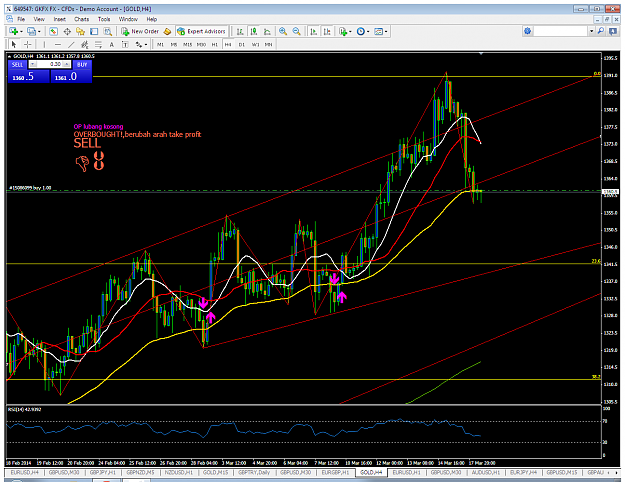625x482 pixels.
Task: Toggle the Data Window crosshair-circle icon
Action: click(67, 31)
